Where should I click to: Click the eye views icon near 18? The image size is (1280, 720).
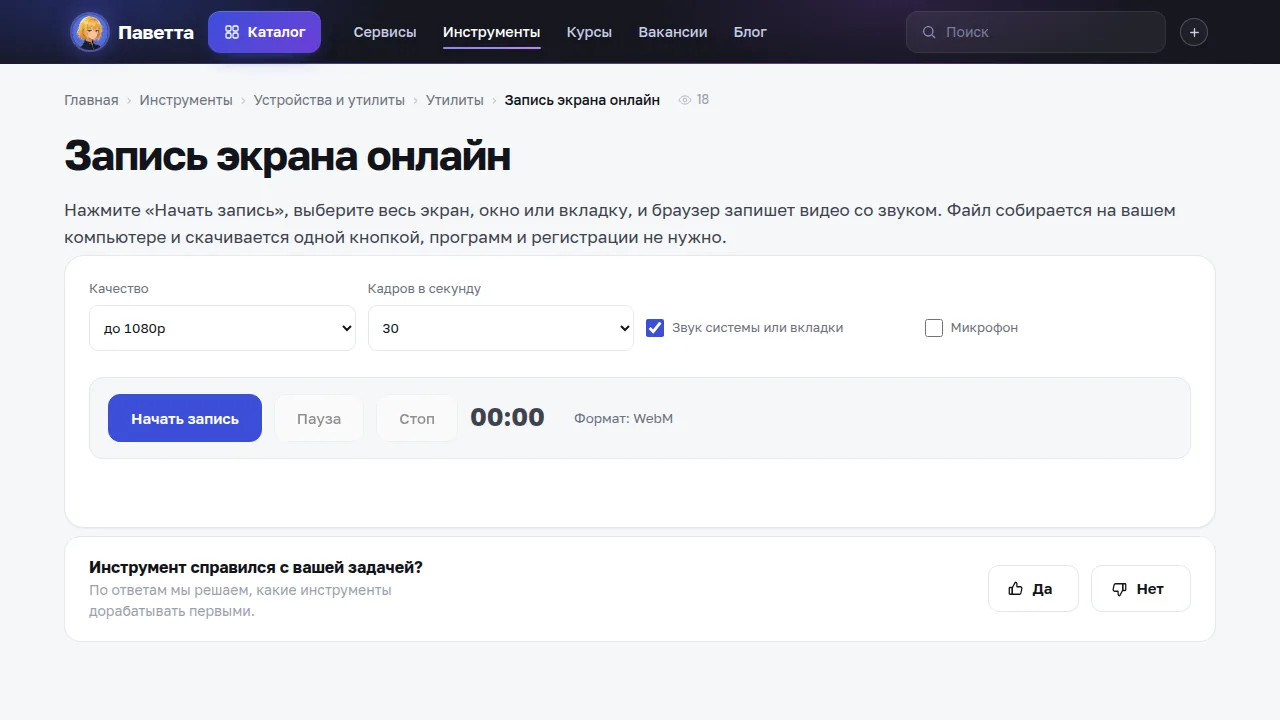(685, 100)
